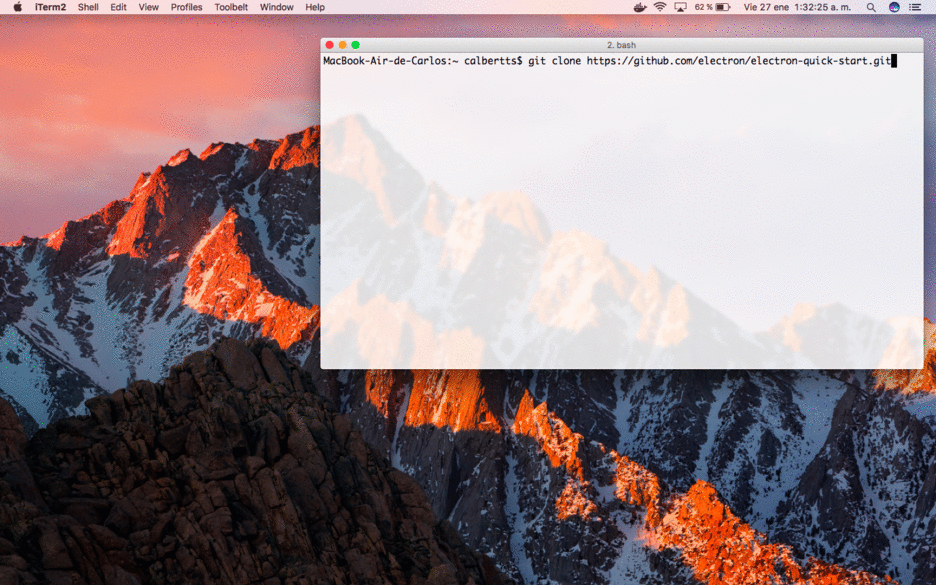Open the AirPlay display menu

tap(681, 7)
